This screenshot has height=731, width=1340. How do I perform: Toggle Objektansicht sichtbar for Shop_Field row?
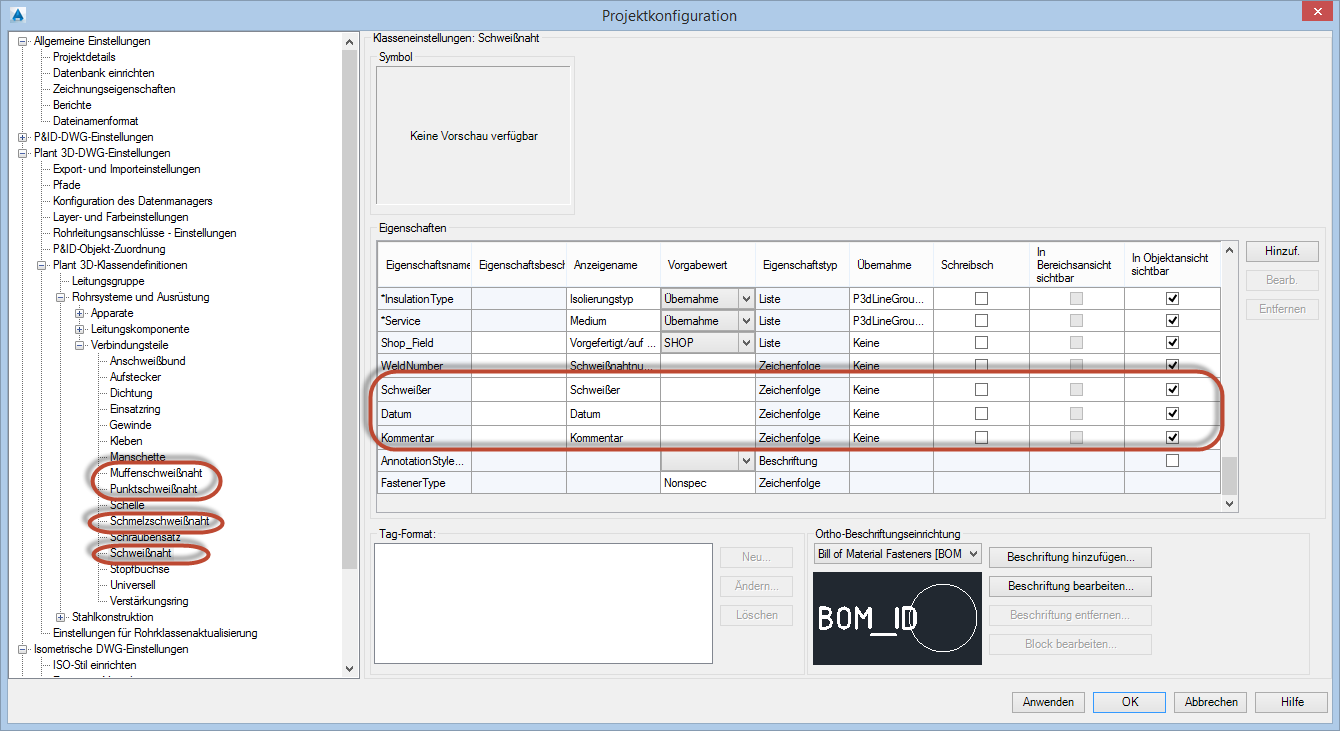pyautogui.click(x=1172, y=343)
